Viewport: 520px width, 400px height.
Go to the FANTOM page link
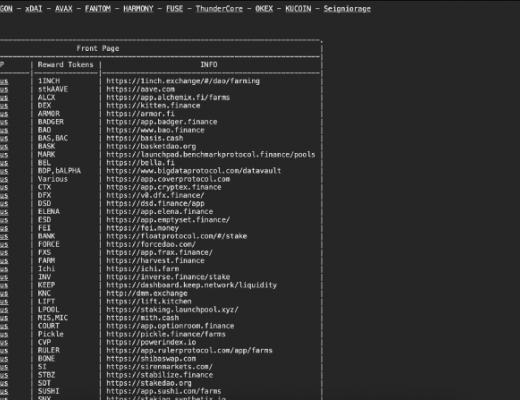(x=97, y=9)
